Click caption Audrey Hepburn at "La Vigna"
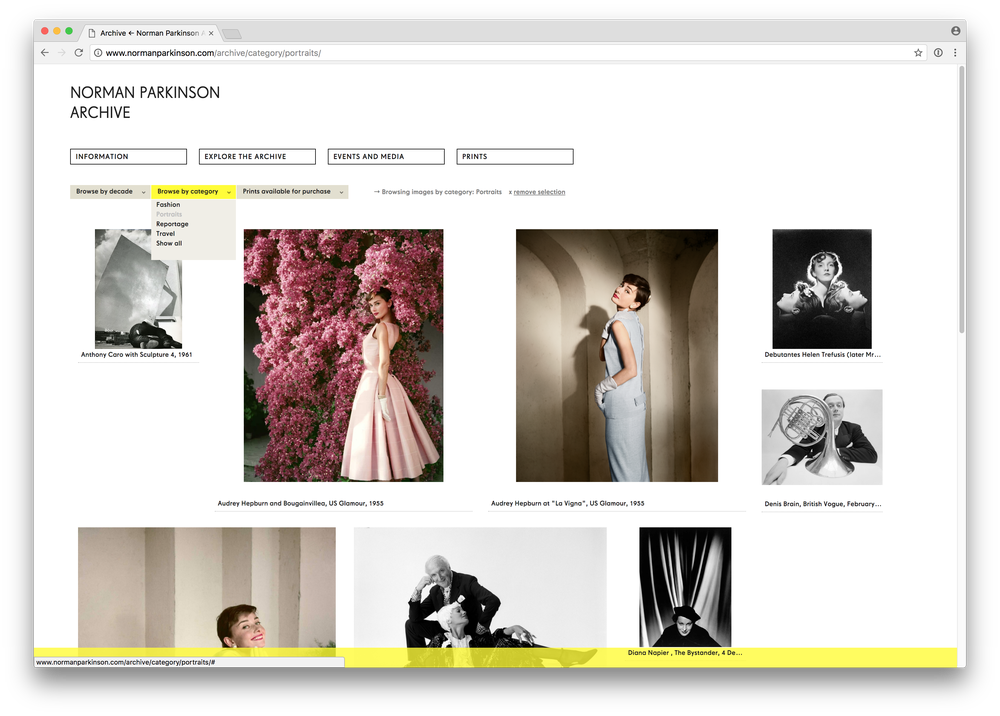Screen dimensions: 1000x716 [x=568, y=503]
